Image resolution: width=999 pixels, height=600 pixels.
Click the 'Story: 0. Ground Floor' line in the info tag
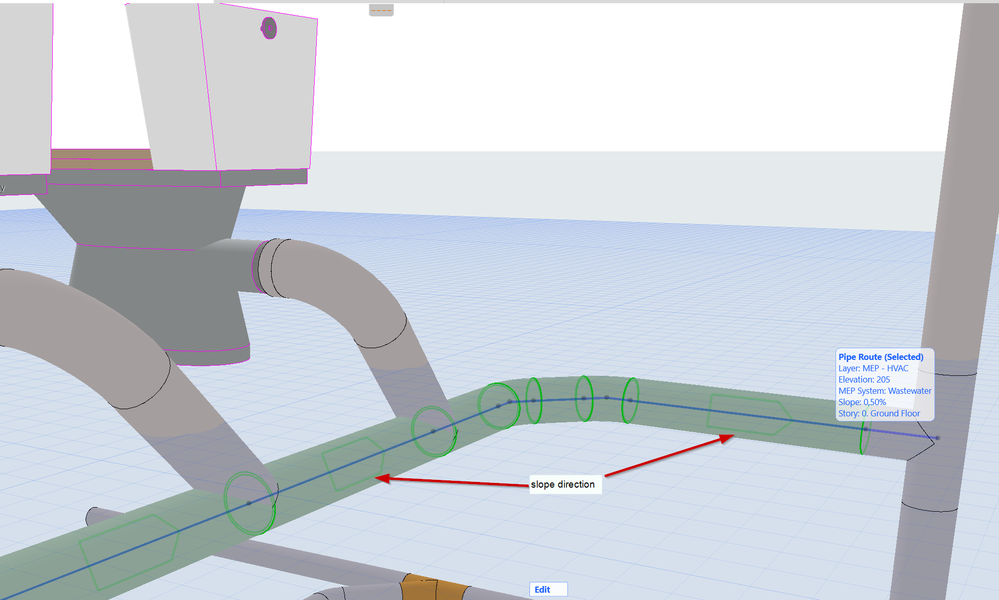pos(879,413)
